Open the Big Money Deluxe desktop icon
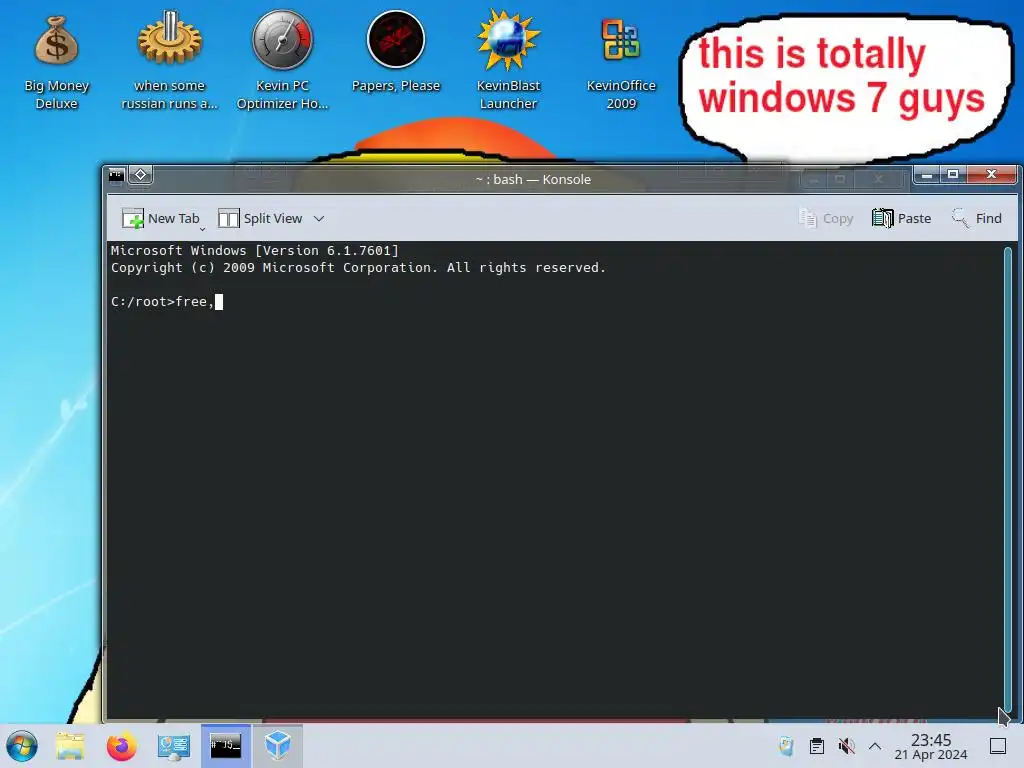The width and height of the screenshot is (1024, 768). [56, 62]
